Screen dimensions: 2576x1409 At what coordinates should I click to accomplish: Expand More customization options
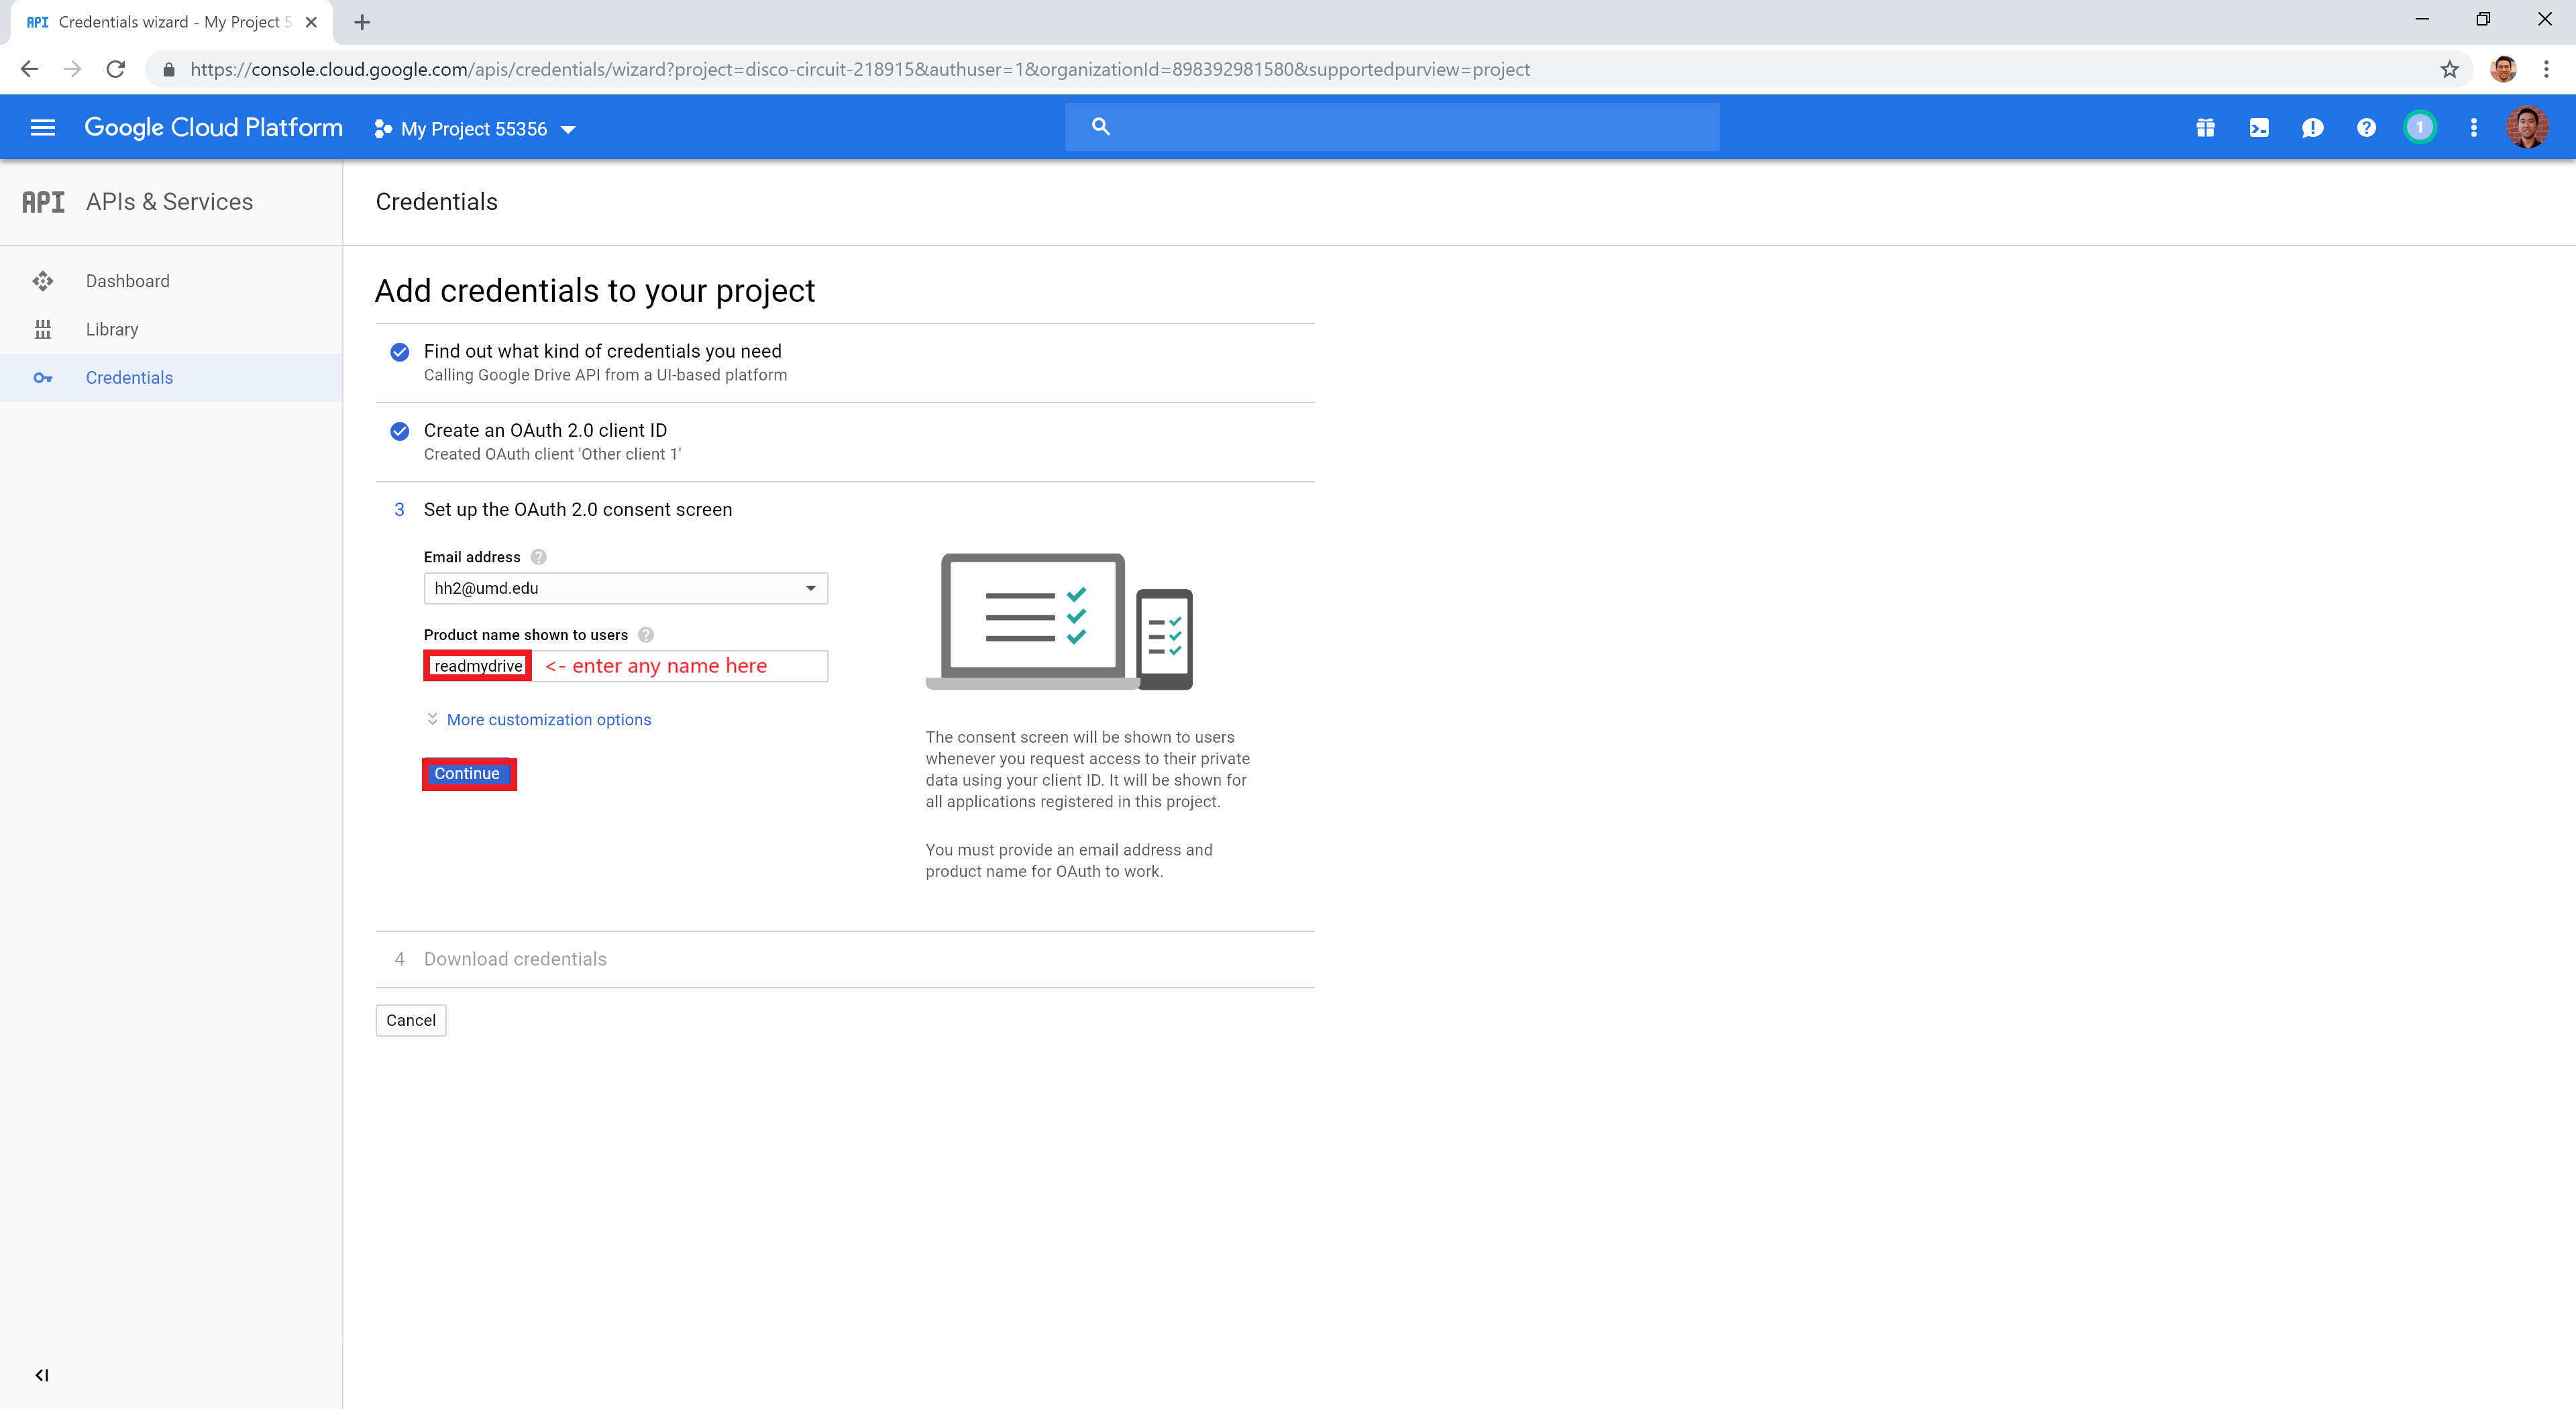point(548,719)
